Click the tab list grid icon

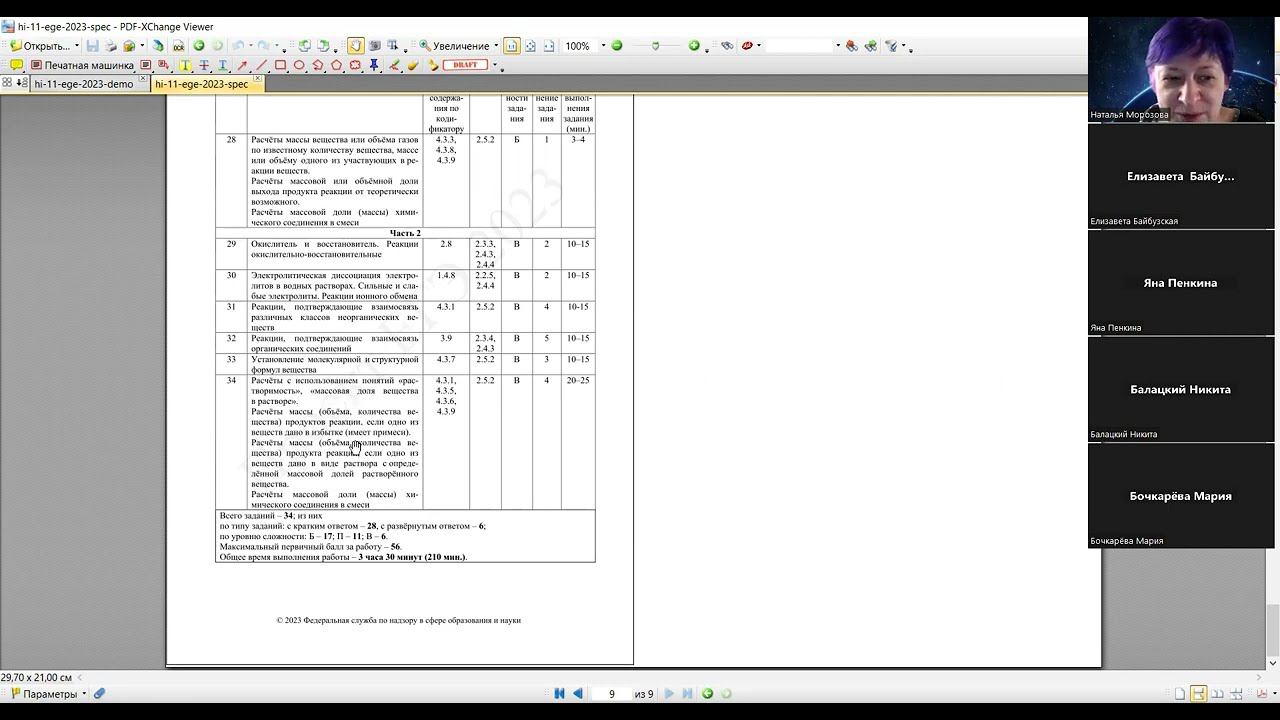pos(8,84)
